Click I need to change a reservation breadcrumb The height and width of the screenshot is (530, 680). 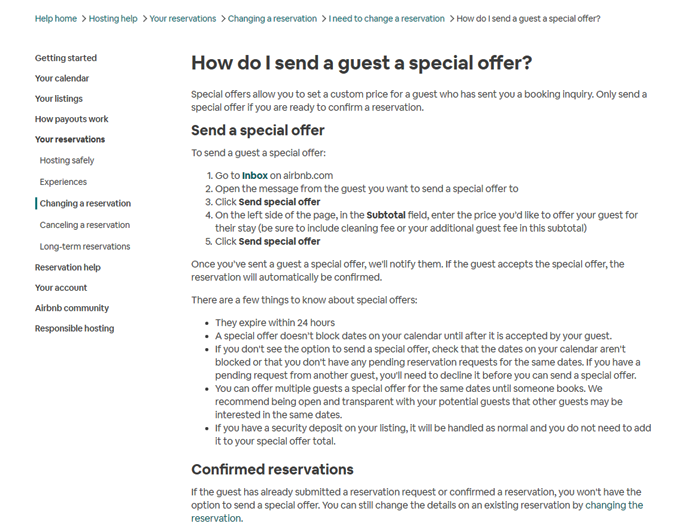(x=387, y=19)
